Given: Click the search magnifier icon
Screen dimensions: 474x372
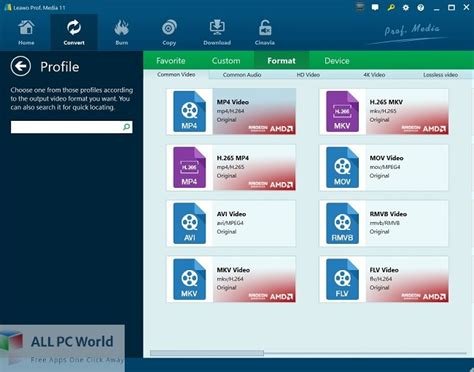Looking at the screenshot, I should [127, 127].
